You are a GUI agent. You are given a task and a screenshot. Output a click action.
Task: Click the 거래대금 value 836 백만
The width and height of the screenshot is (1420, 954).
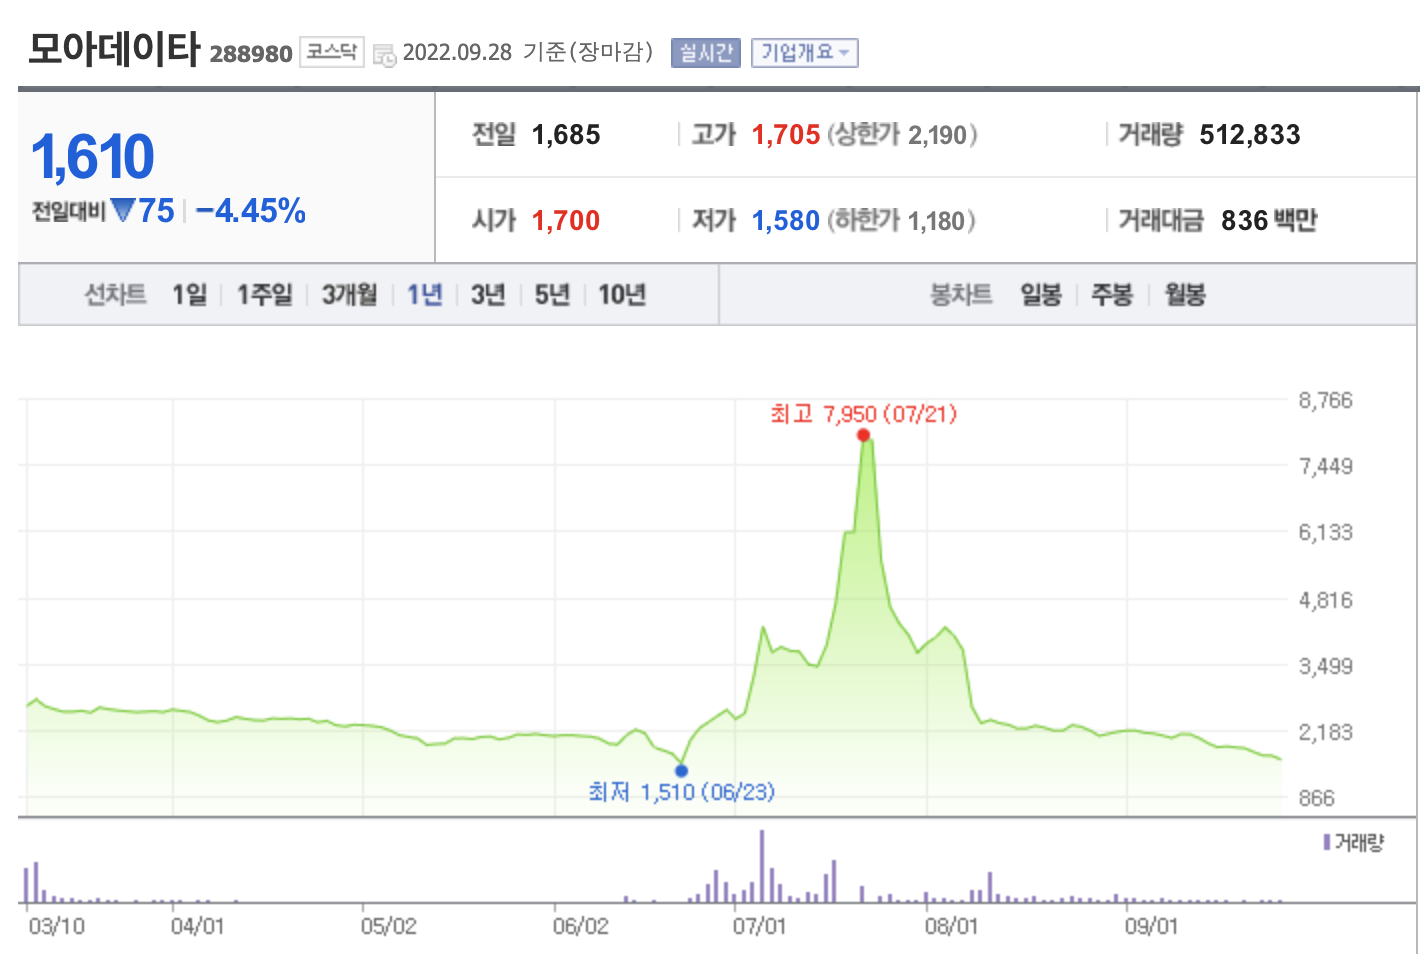[1269, 221]
